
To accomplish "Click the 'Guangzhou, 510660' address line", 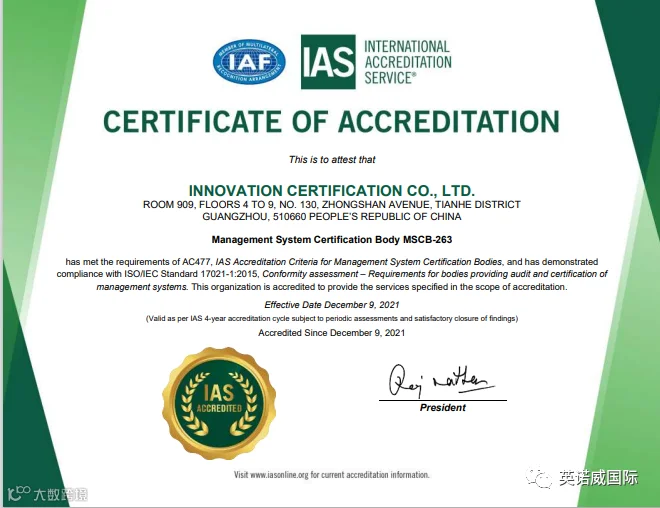I will 332,217.
